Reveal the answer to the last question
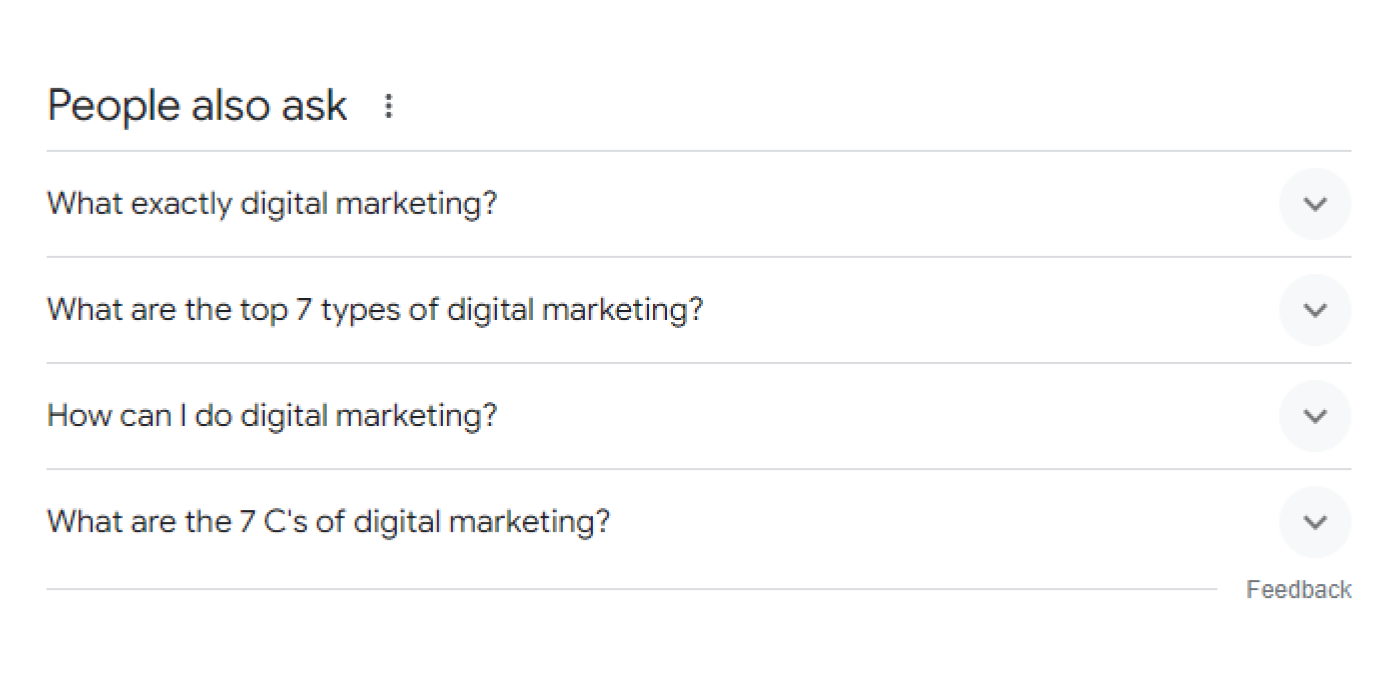Viewport: 1400px width, 700px height. [1315, 522]
